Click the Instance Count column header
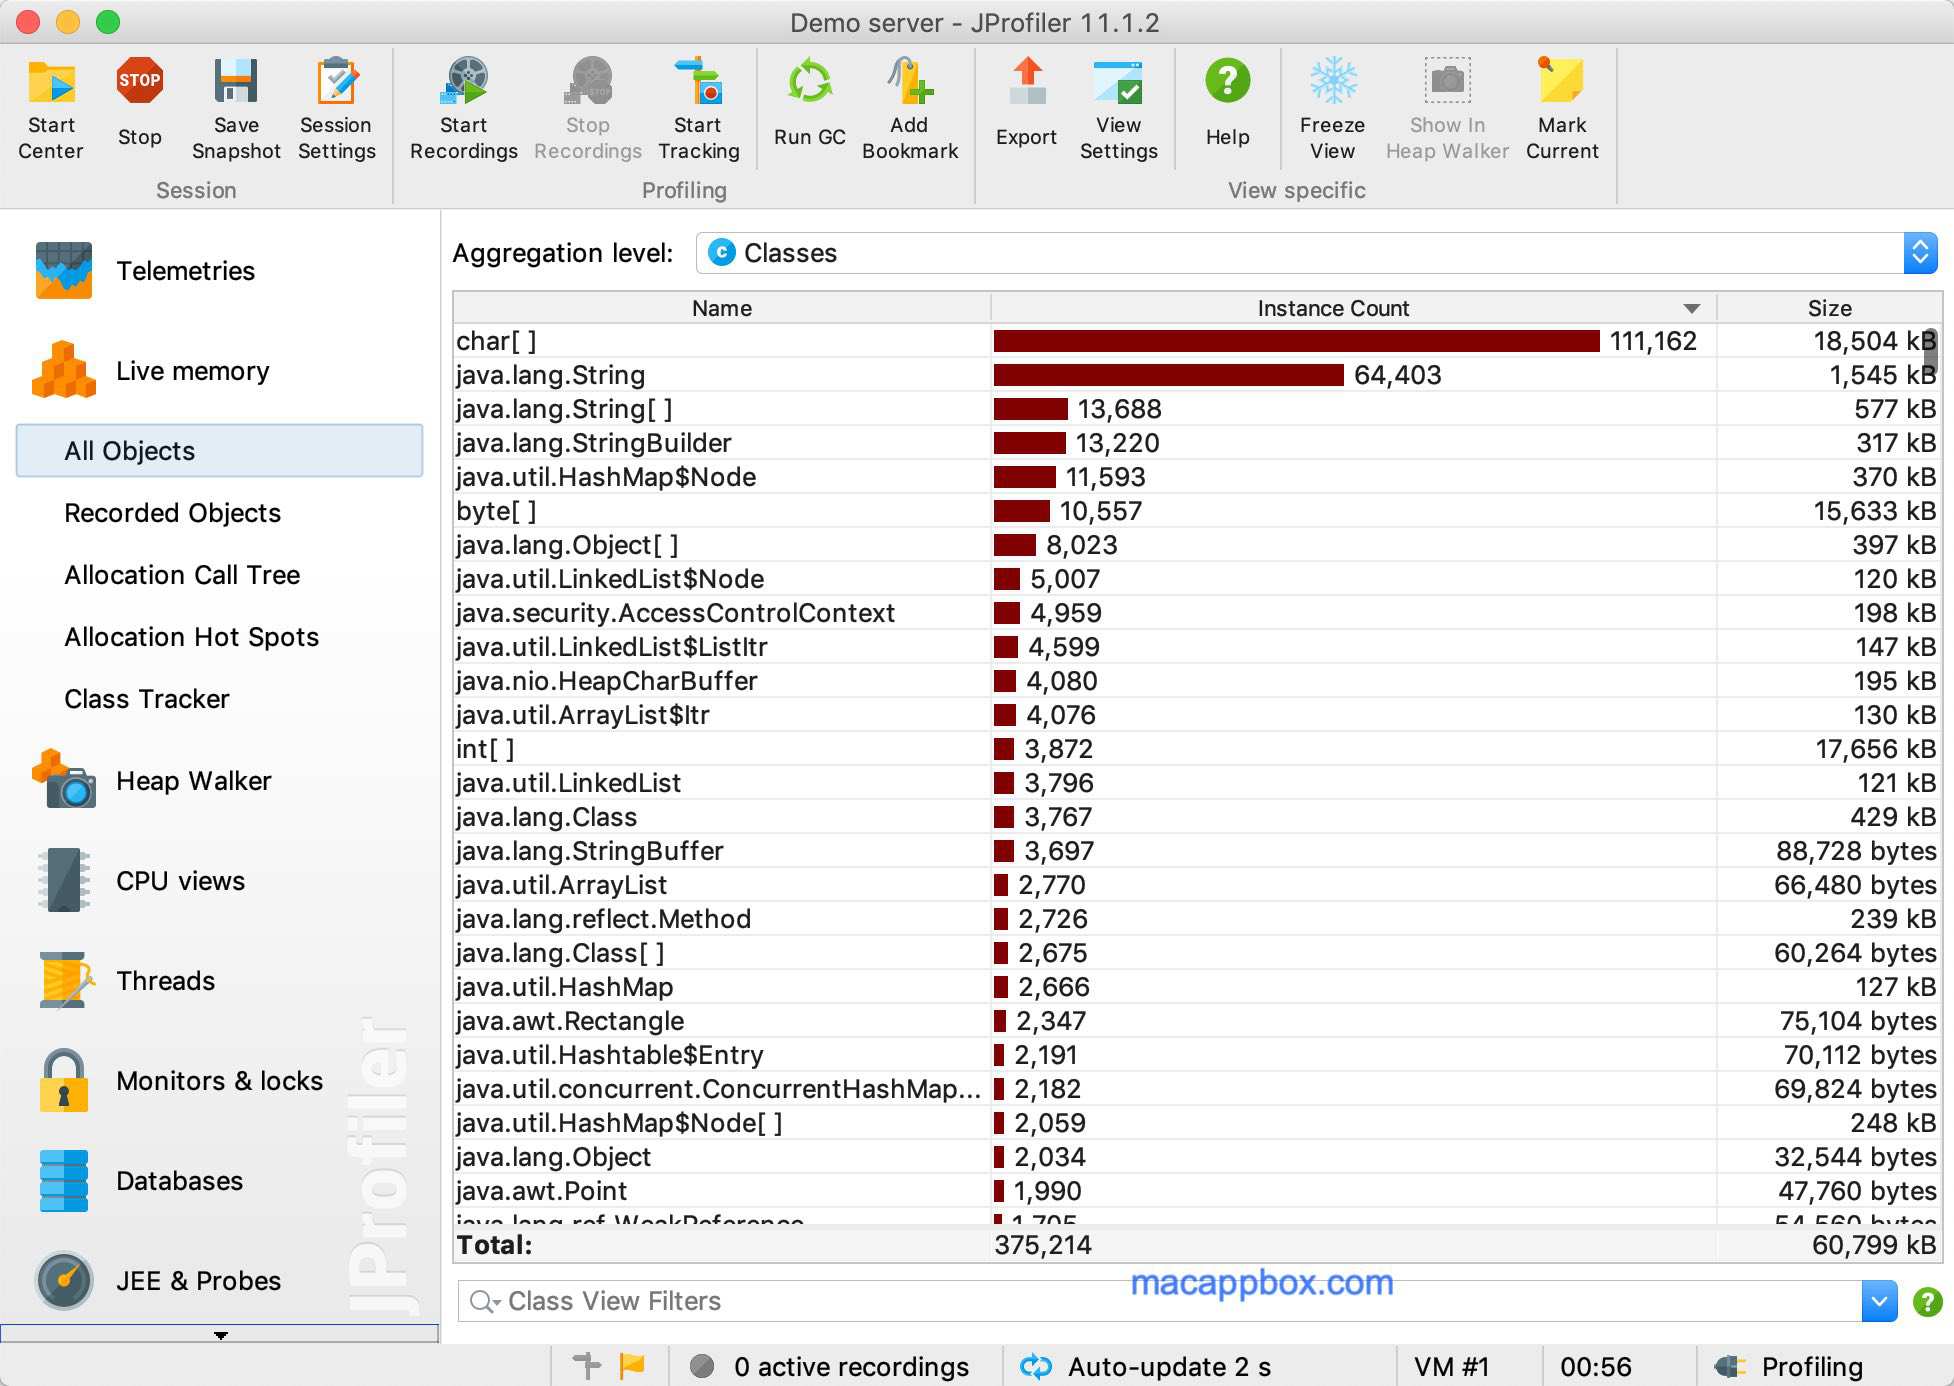Image resolution: width=1954 pixels, height=1386 pixels. [x=1353, y=308]
